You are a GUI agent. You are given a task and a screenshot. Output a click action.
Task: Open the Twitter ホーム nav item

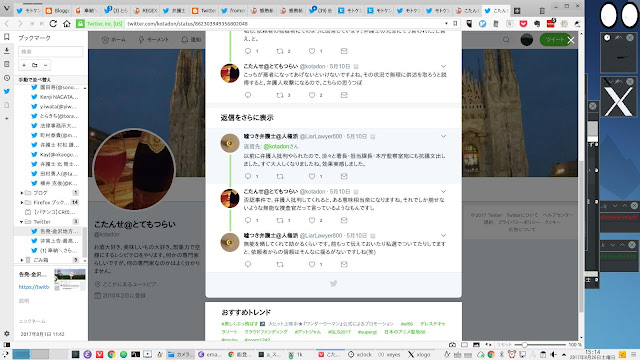pos(113,40)
